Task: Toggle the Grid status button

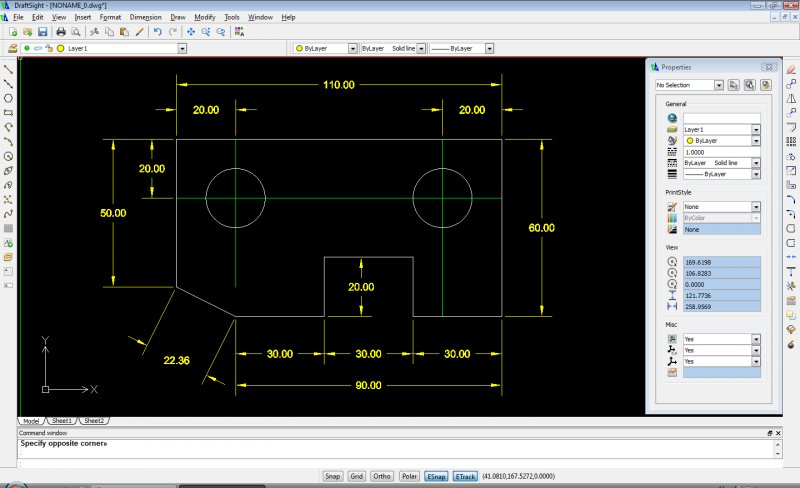Action: click(x=357, y=476)
